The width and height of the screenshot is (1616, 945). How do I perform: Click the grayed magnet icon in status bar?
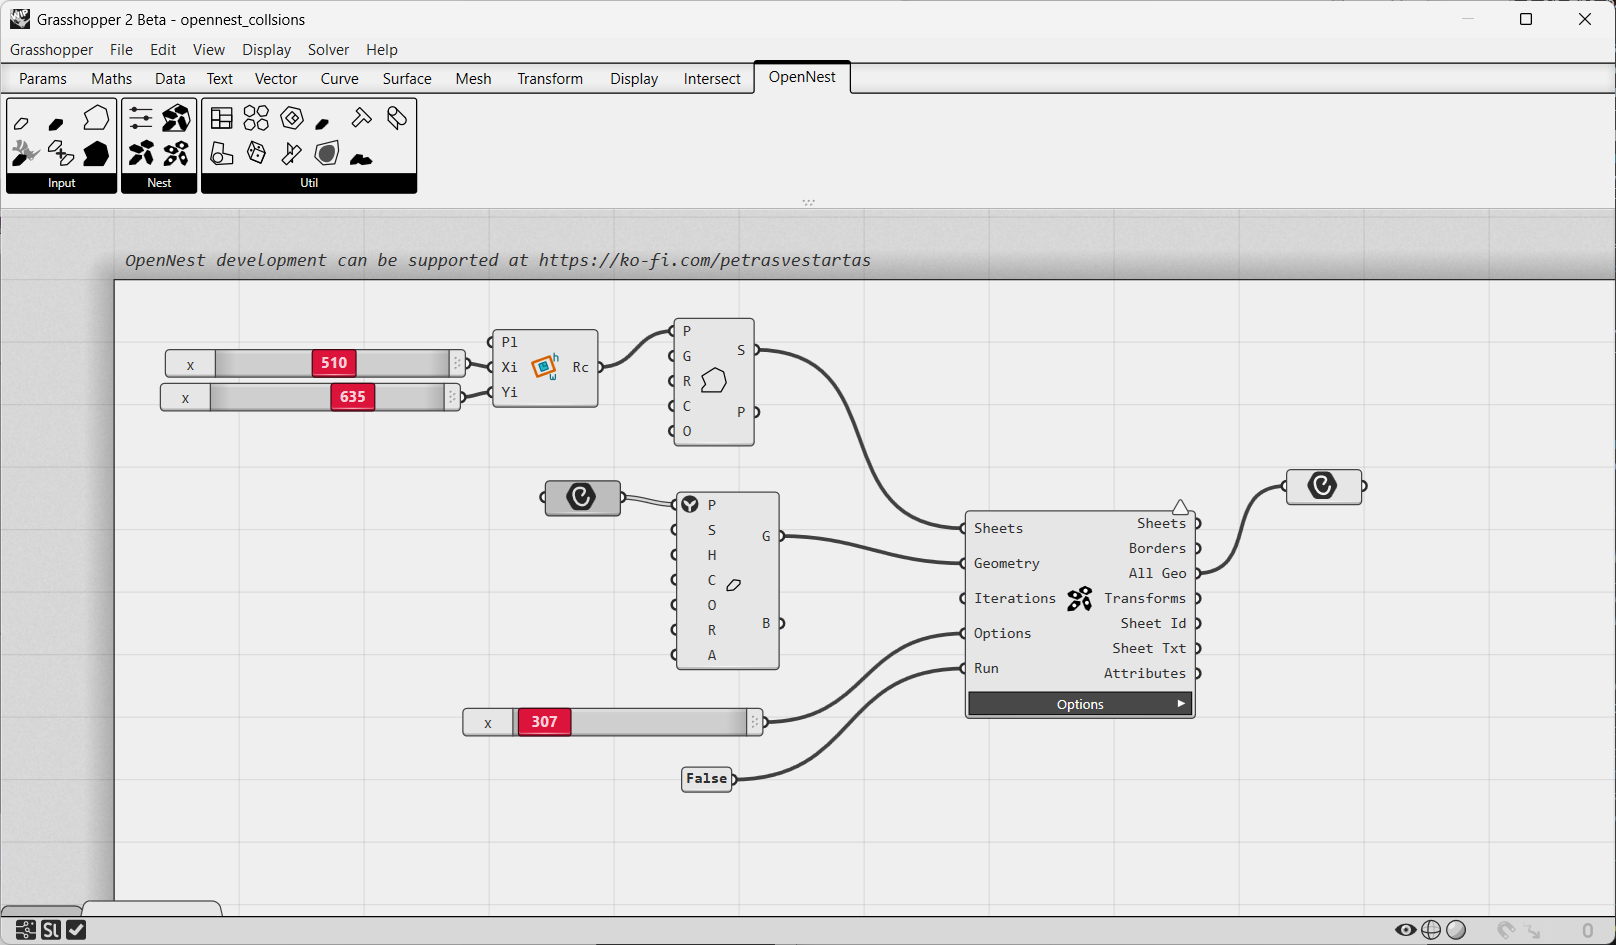pyautogui.click(x=1506, y=930)
